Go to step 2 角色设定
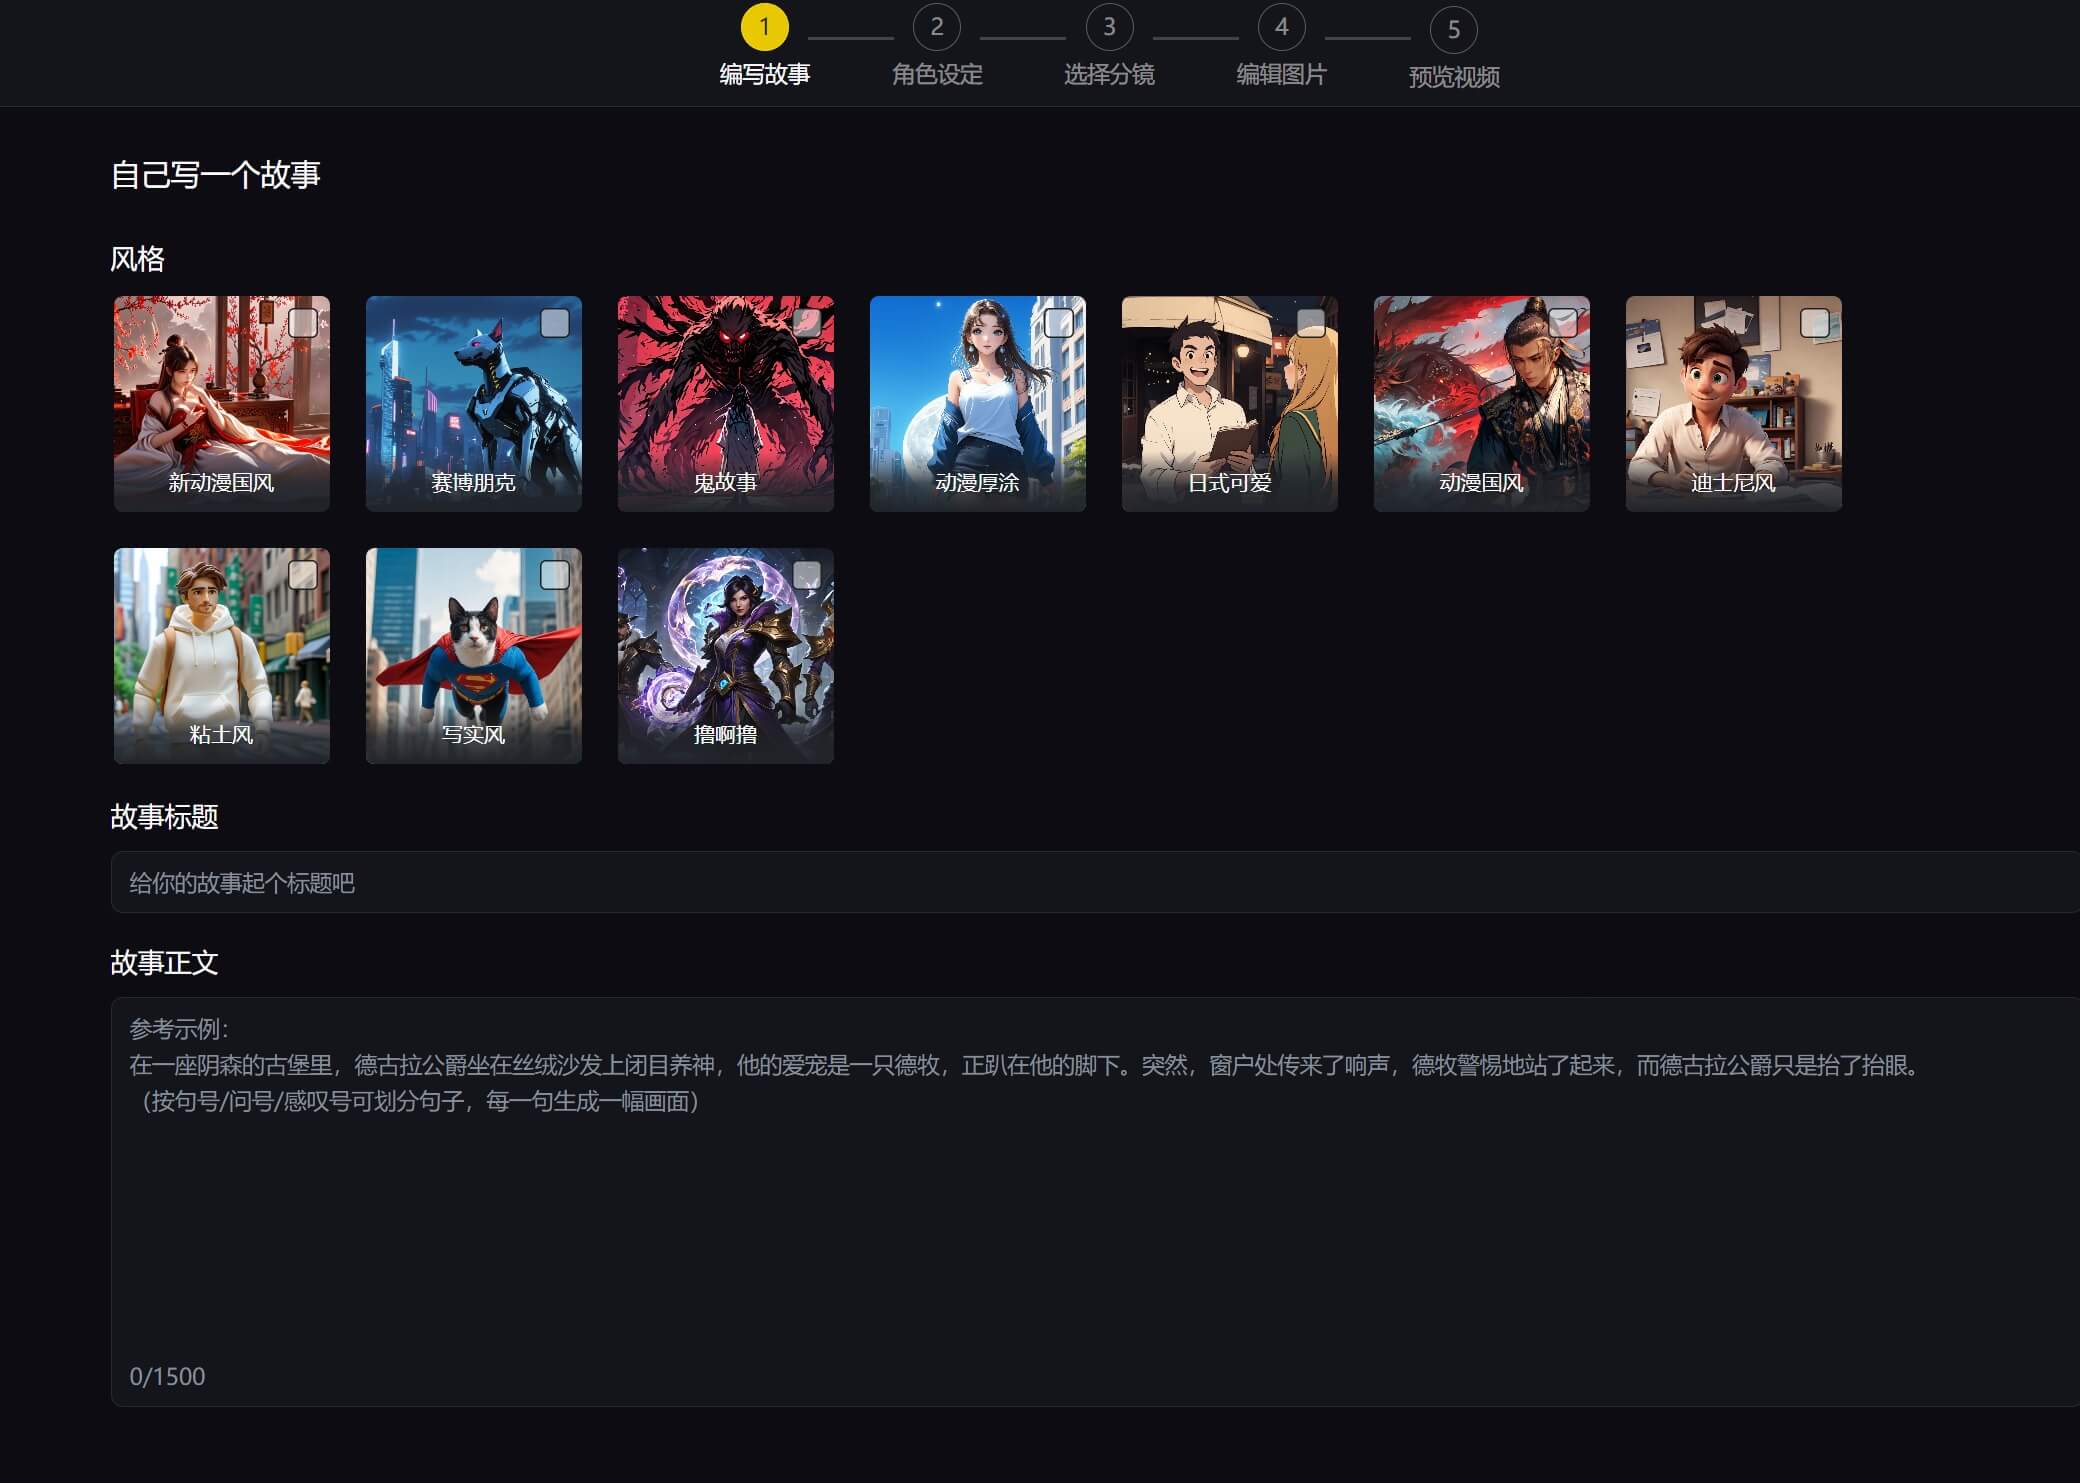The height and width of the screenshot is (1483, 2080). pyautogui.click(x=937, y=28)
